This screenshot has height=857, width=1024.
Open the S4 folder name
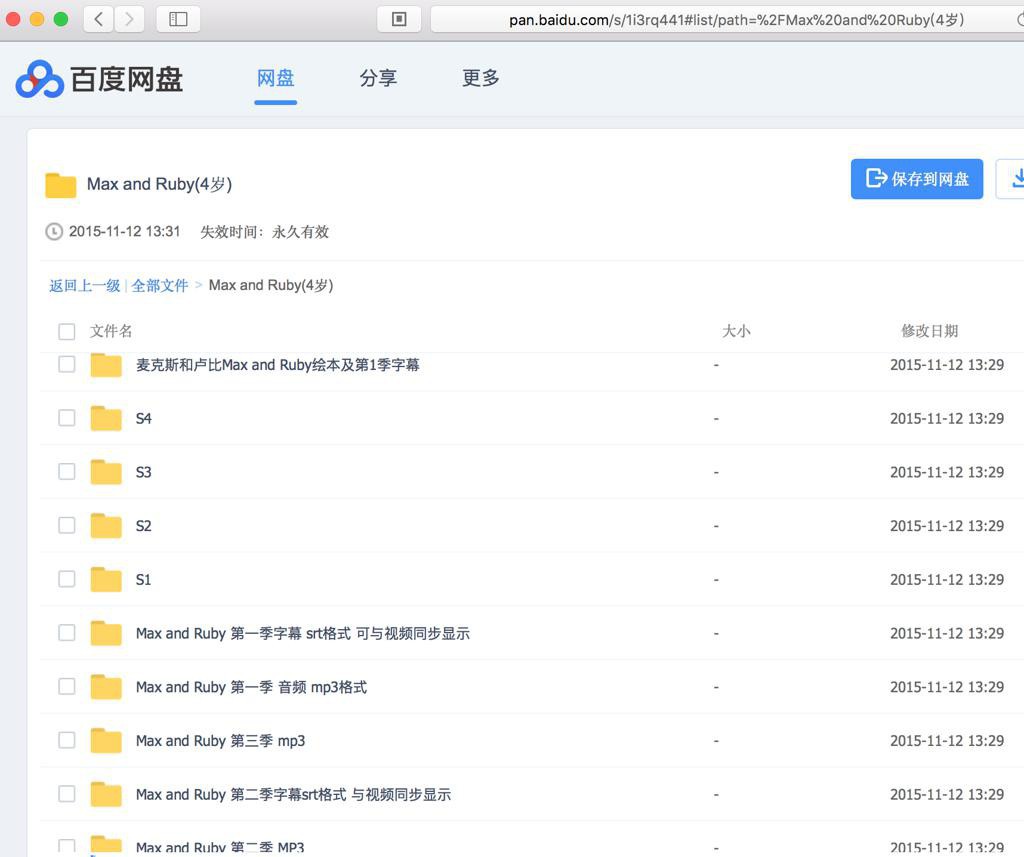144,419
